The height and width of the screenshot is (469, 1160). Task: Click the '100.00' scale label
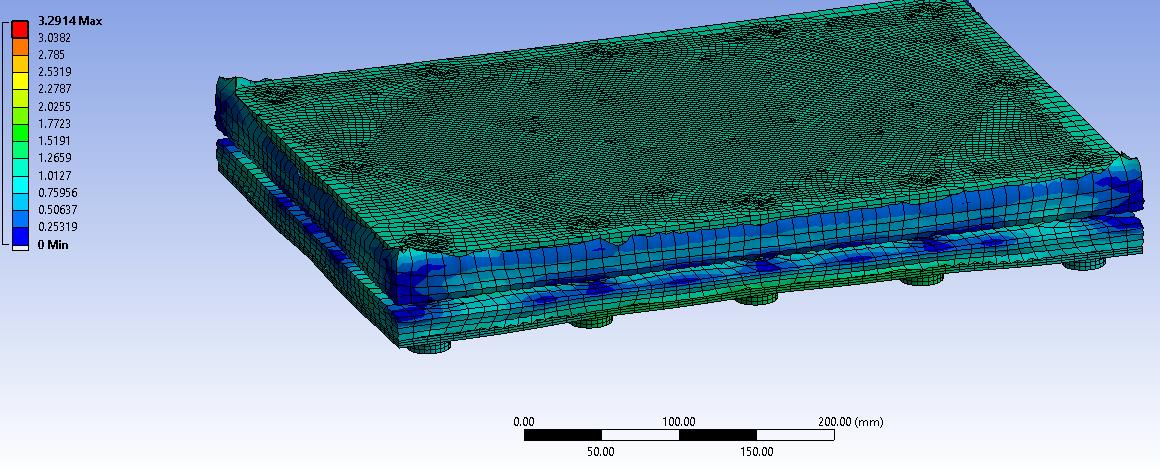point(678,422)
